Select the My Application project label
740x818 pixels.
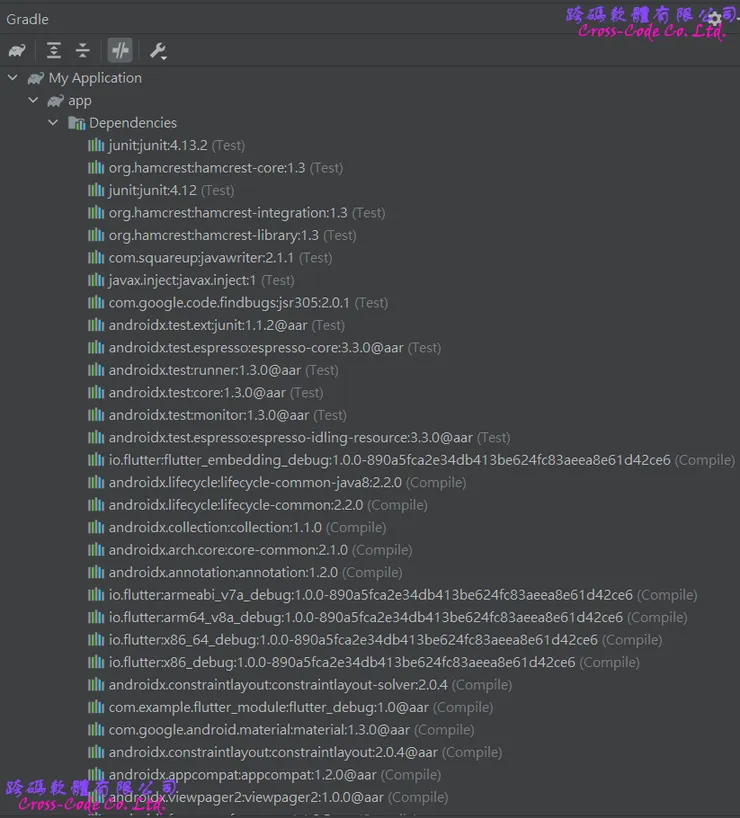coord(95,78)
